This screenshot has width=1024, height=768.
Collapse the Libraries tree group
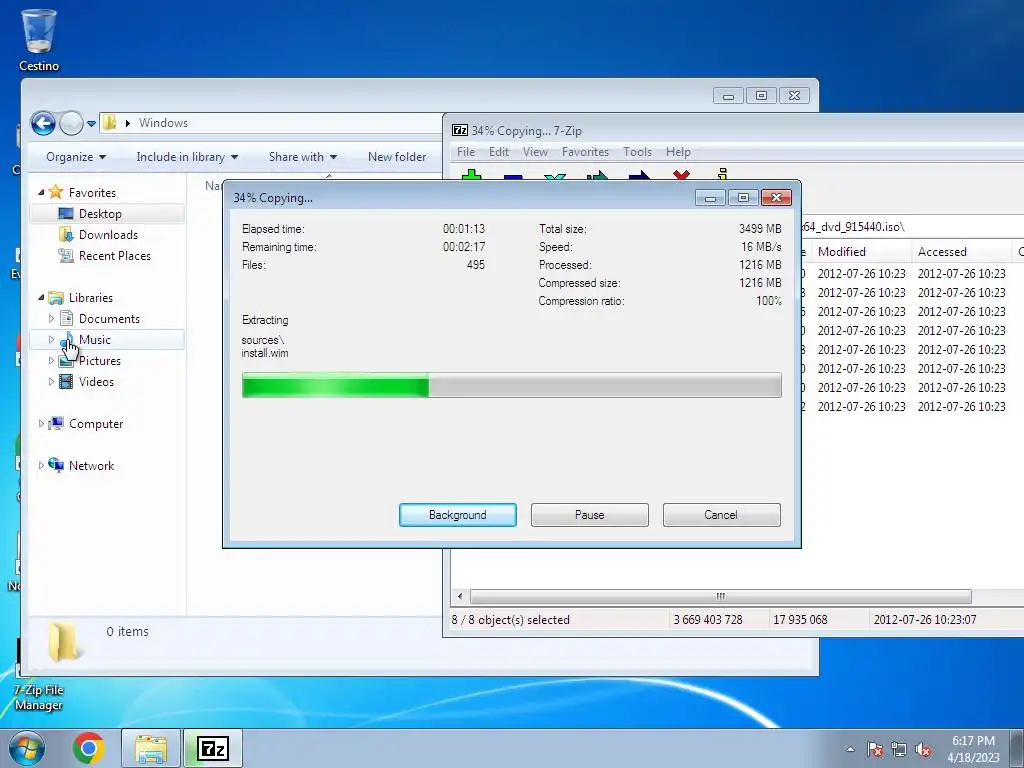click(x=41, y=297)
